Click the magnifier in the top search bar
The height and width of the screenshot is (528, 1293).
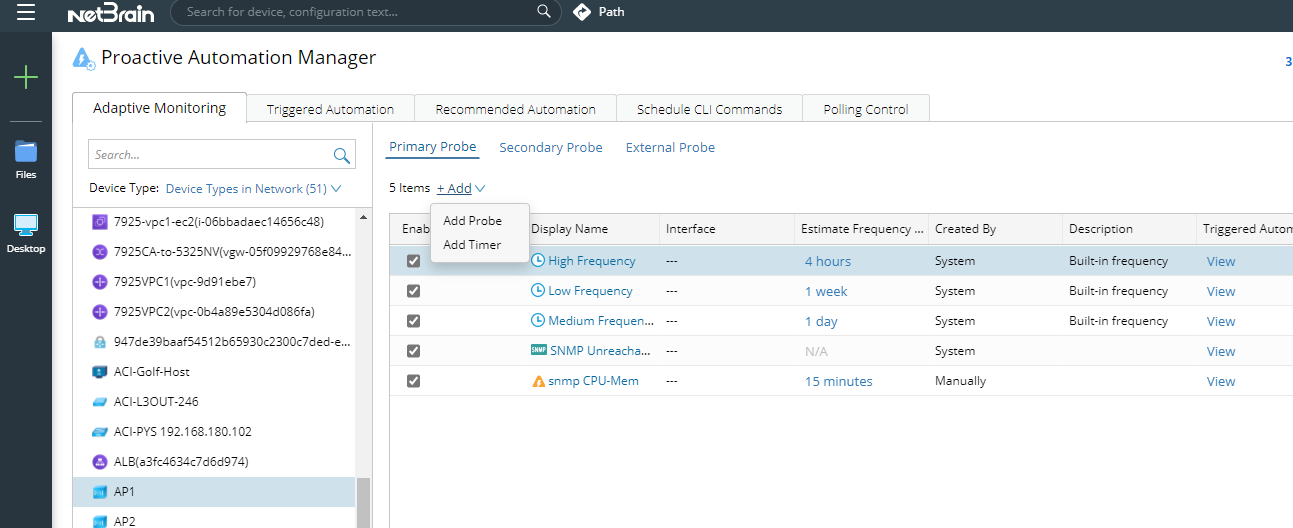click(544, 12)
